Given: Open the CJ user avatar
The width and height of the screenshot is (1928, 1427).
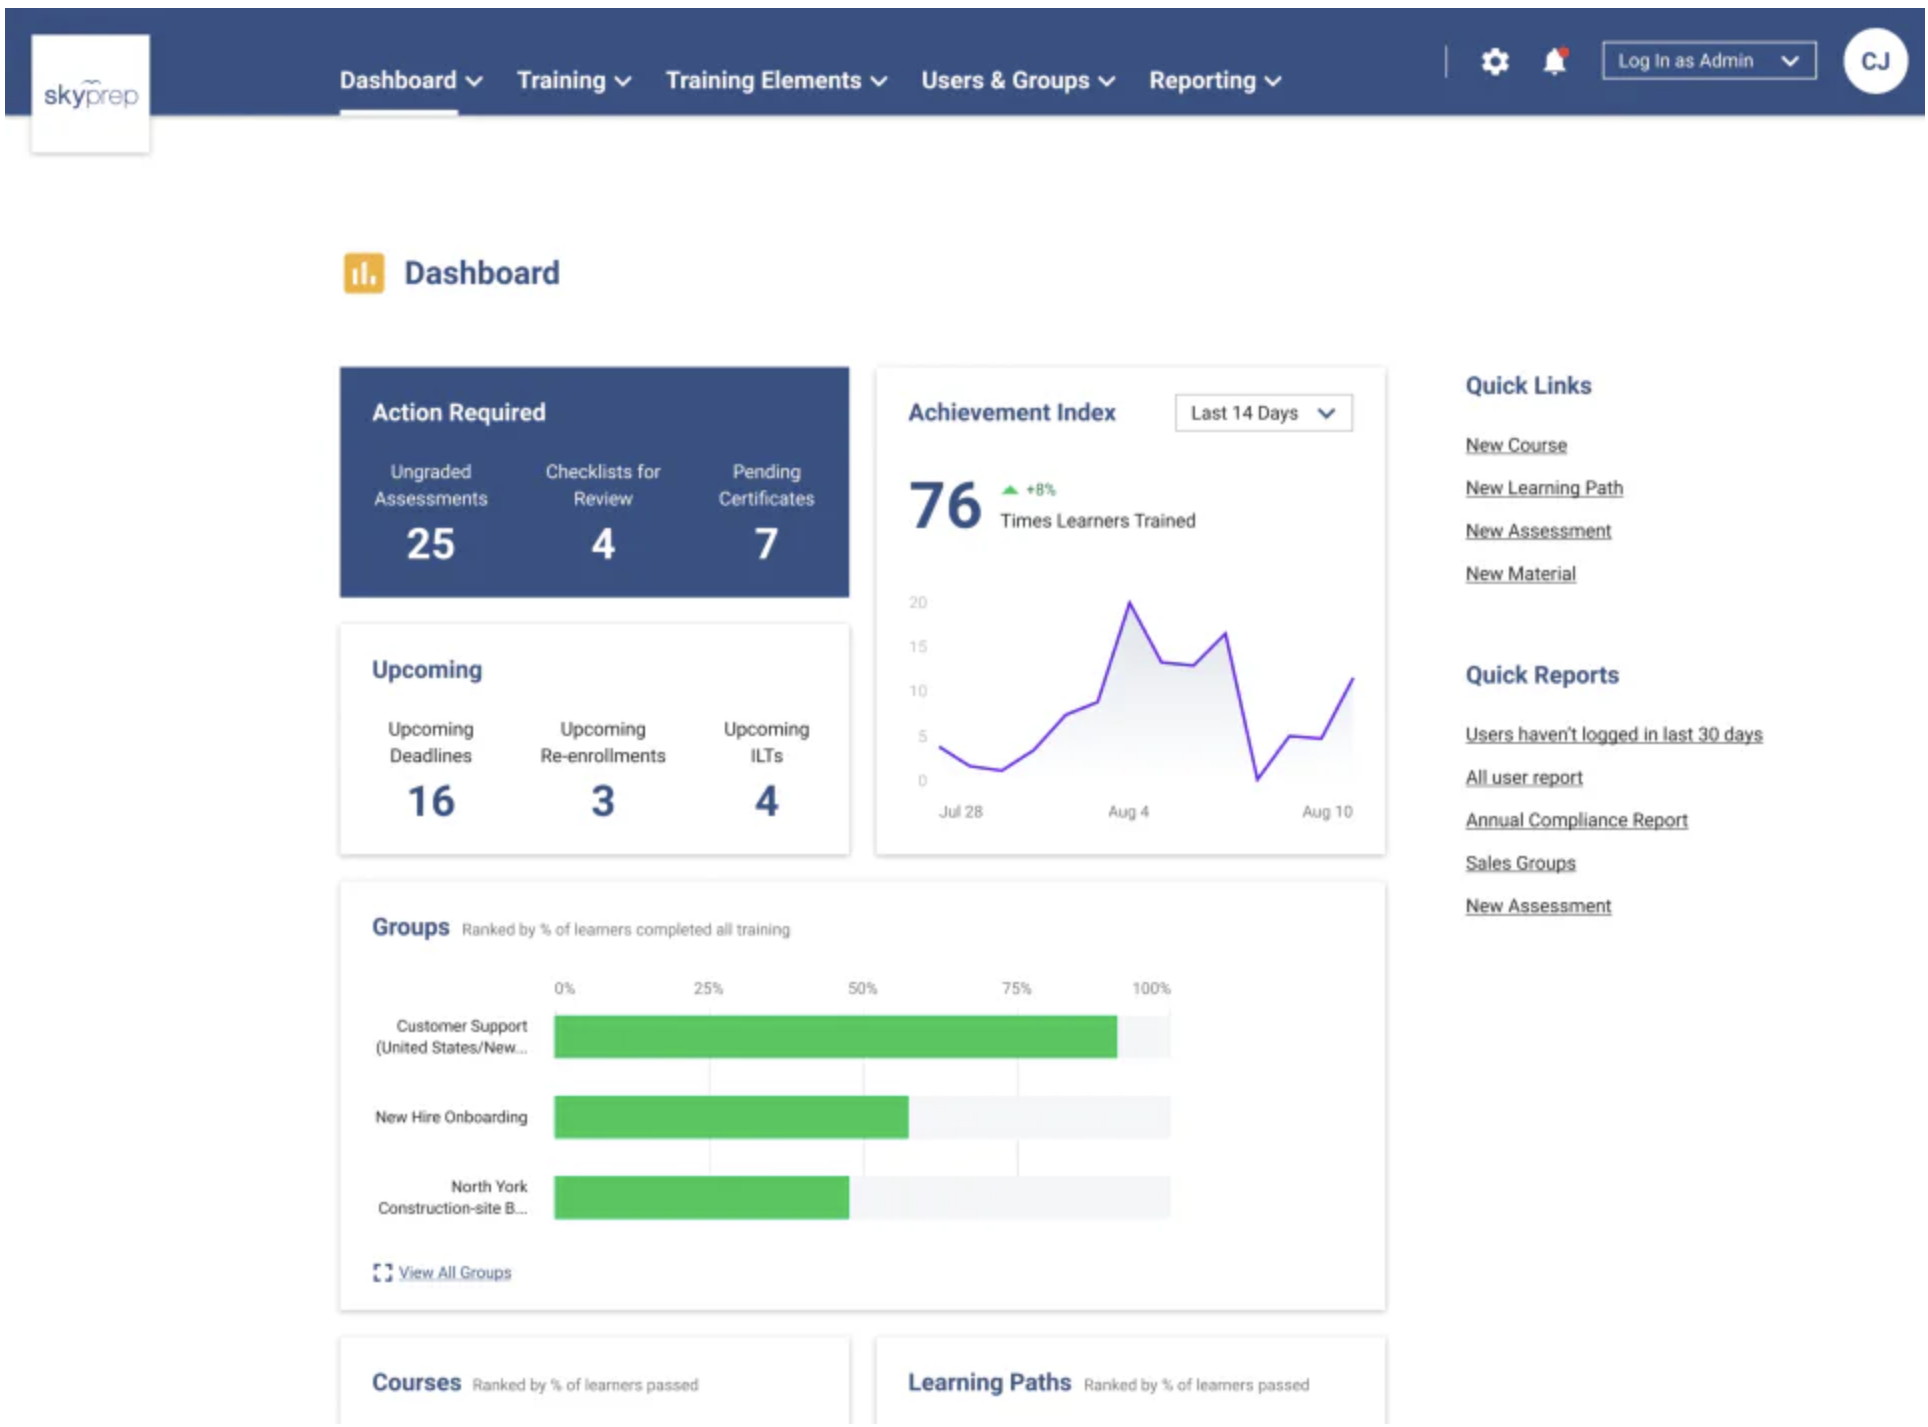Looking at the screenshot, I should click(x=1874, y=62).
